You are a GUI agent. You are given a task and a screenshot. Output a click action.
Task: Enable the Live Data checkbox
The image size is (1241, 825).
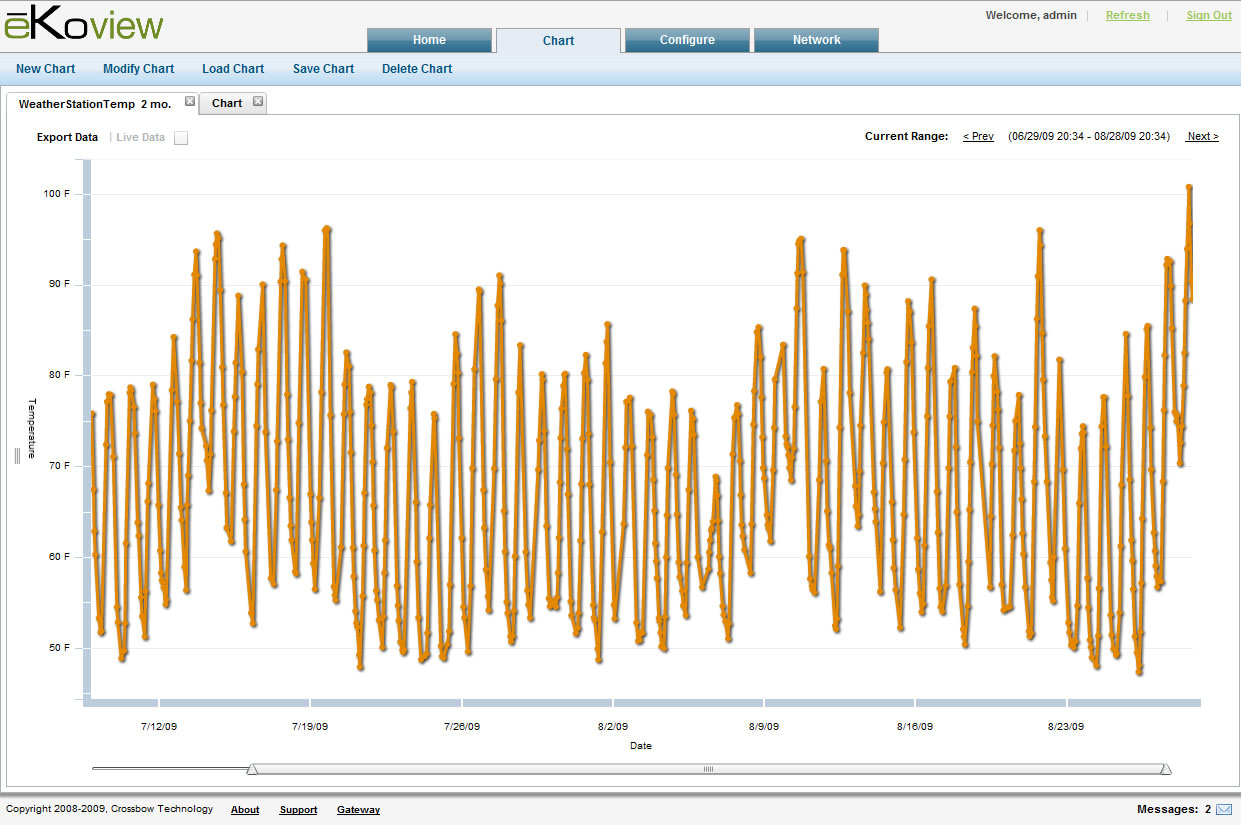(181, 138)
